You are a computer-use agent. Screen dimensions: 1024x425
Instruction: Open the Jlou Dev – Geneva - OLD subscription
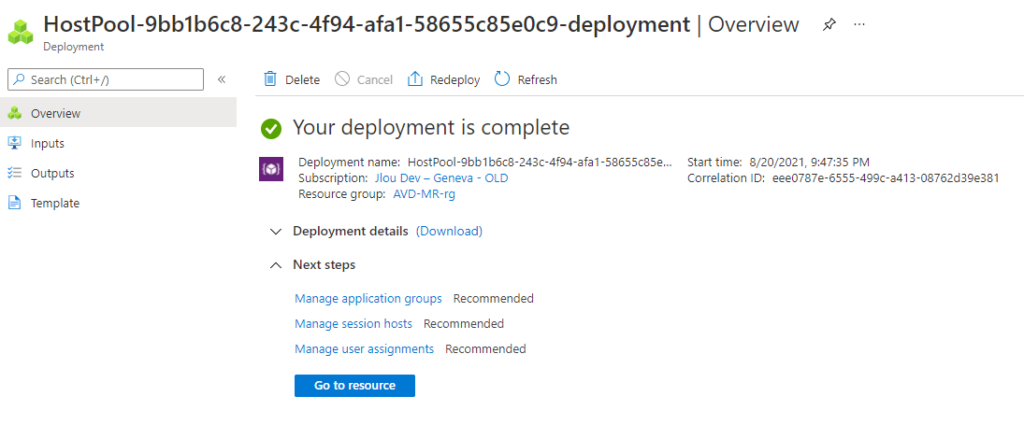[441, 178]
